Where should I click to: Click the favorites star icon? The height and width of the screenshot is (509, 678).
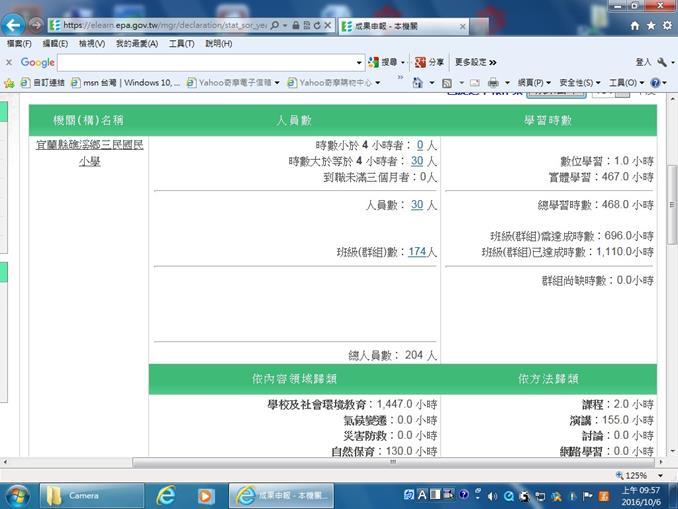(650, 25)
